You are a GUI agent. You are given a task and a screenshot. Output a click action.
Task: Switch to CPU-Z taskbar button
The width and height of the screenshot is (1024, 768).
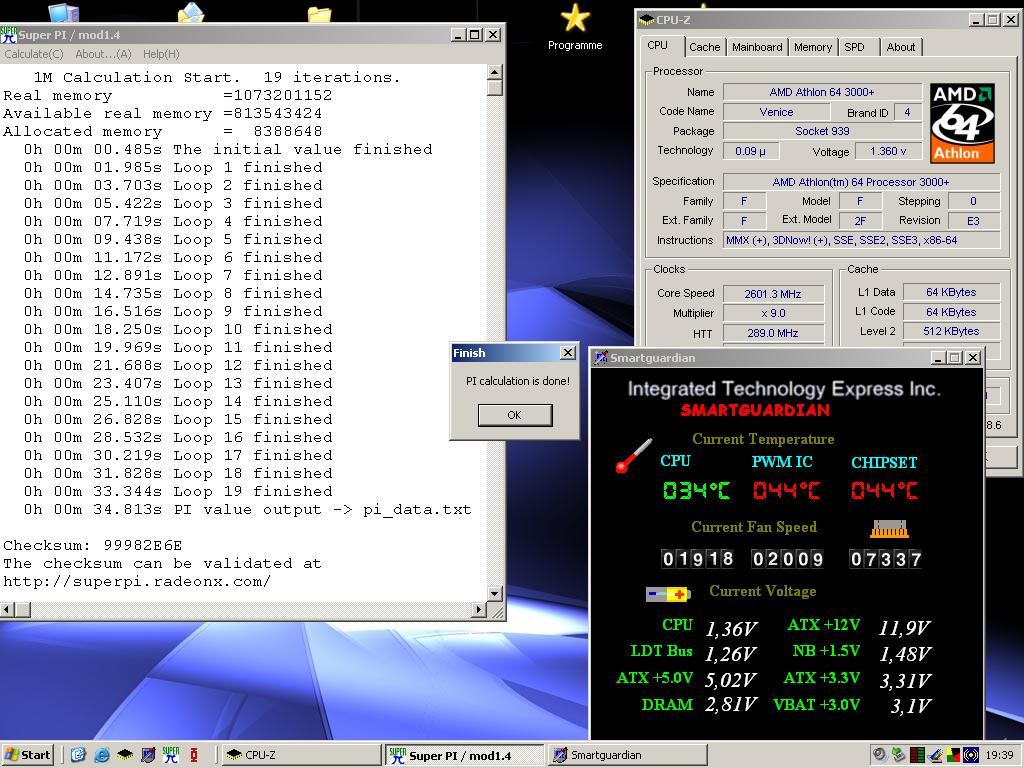[300, 755]
